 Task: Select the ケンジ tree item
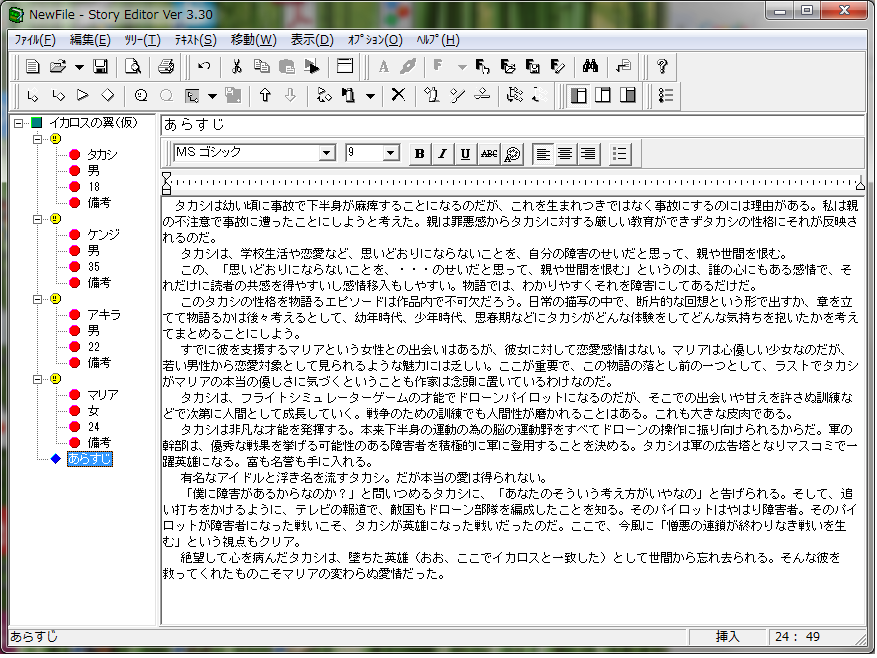tap(103, 234)
